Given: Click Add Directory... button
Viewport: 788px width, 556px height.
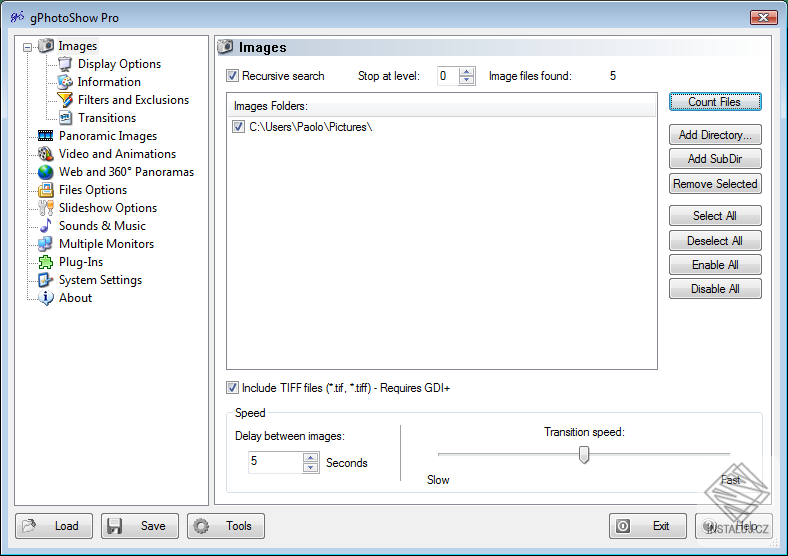Looking at the screenshot, I should click(715, 135).
